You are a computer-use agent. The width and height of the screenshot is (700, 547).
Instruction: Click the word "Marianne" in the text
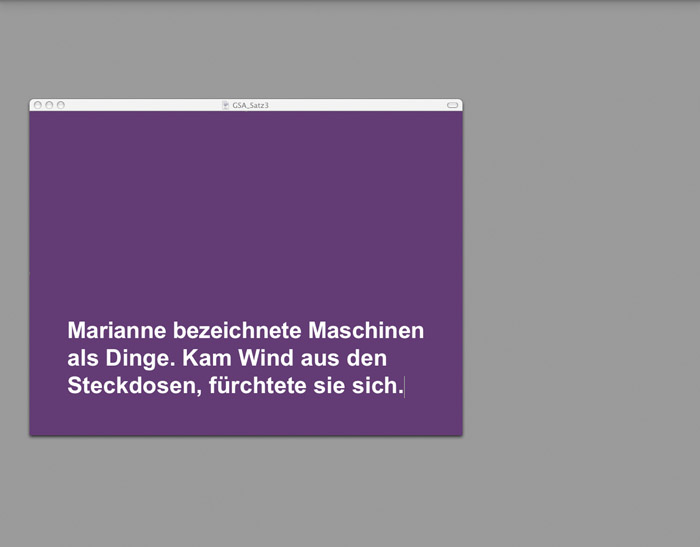click(x=117, y=330)
